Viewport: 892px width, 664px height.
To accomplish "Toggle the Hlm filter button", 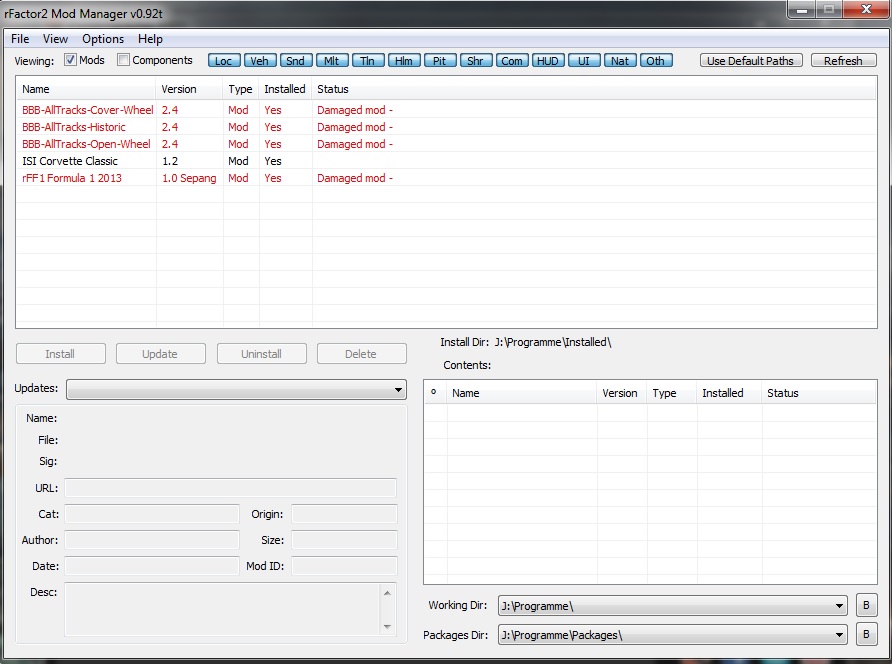I will 404,61.
